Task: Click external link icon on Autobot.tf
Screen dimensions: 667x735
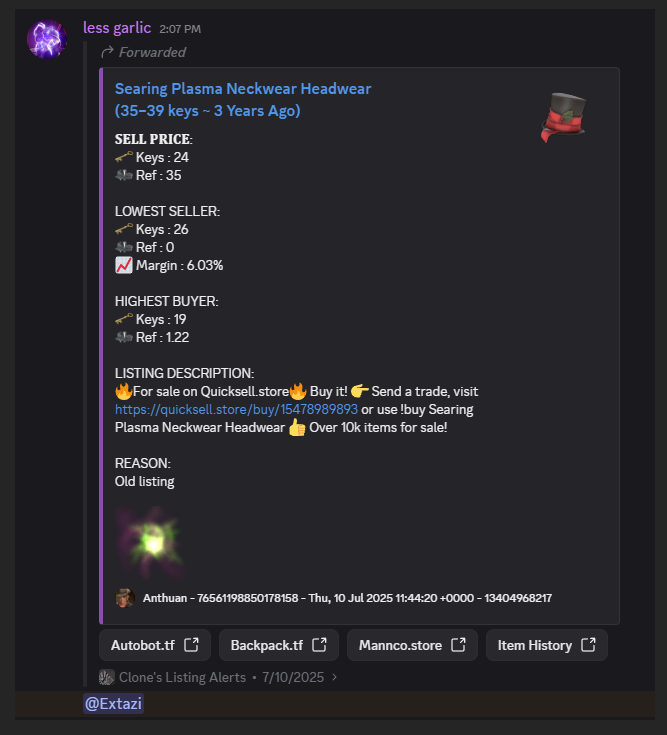Action: click(191, 645)
